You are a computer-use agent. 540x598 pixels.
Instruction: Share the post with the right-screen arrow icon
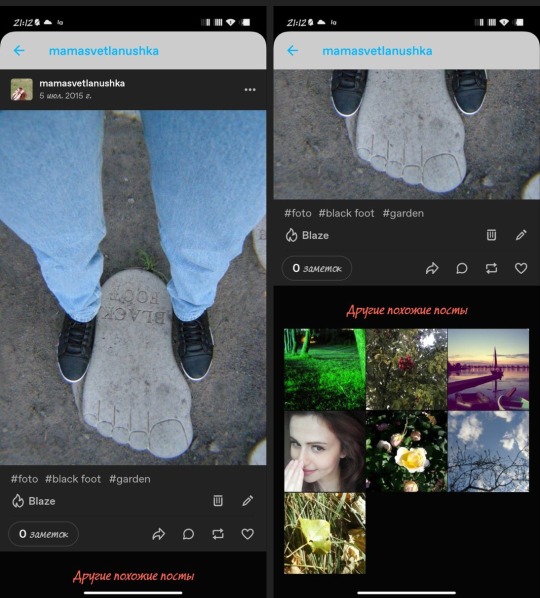click(432, 268)
